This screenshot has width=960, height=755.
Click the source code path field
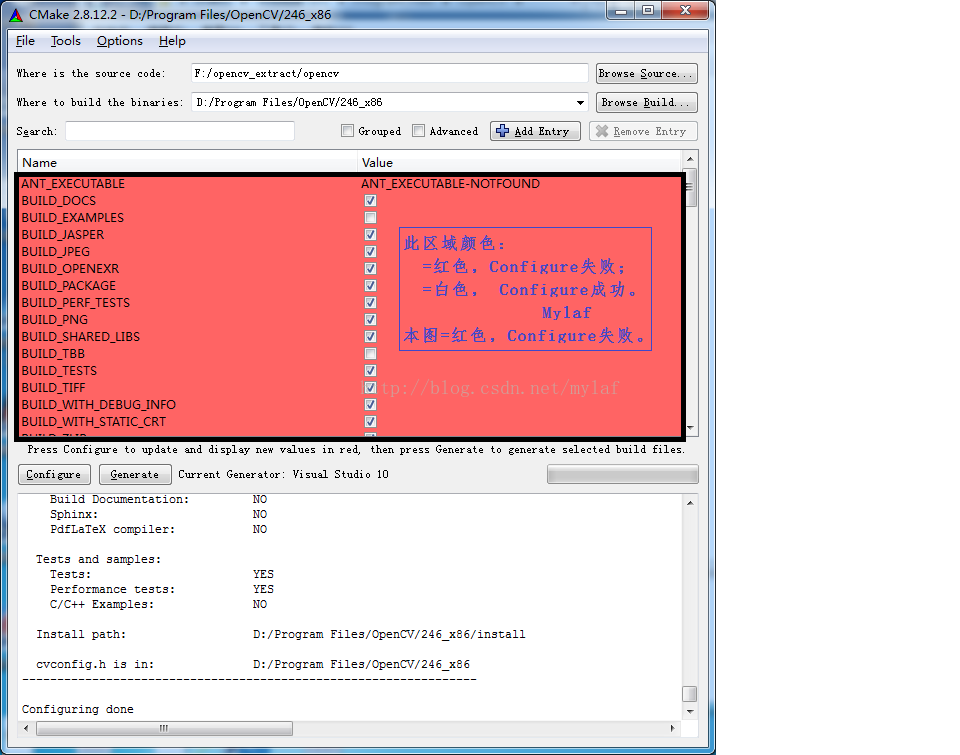389,73
